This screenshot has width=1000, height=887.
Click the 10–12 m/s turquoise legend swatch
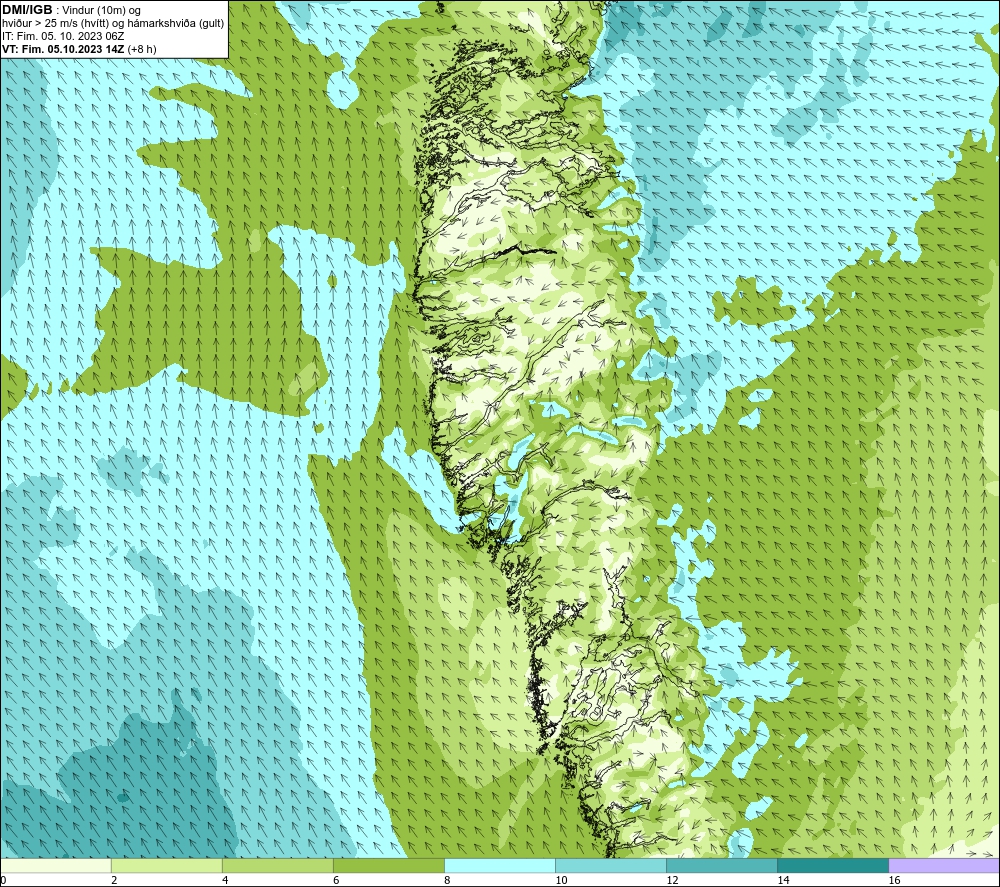pos(610,865)
